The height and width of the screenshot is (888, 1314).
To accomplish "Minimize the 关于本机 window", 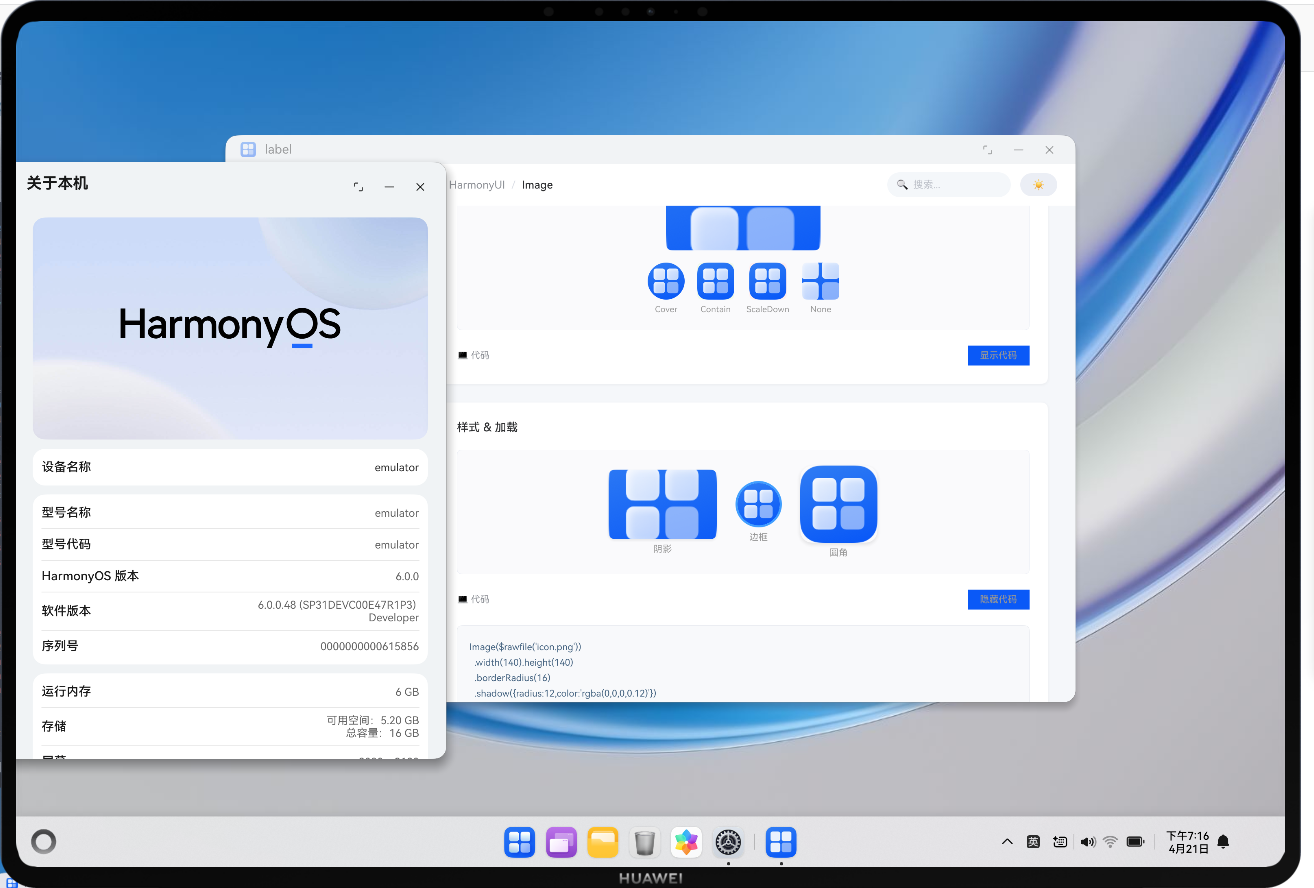I will tap(389, 187).
